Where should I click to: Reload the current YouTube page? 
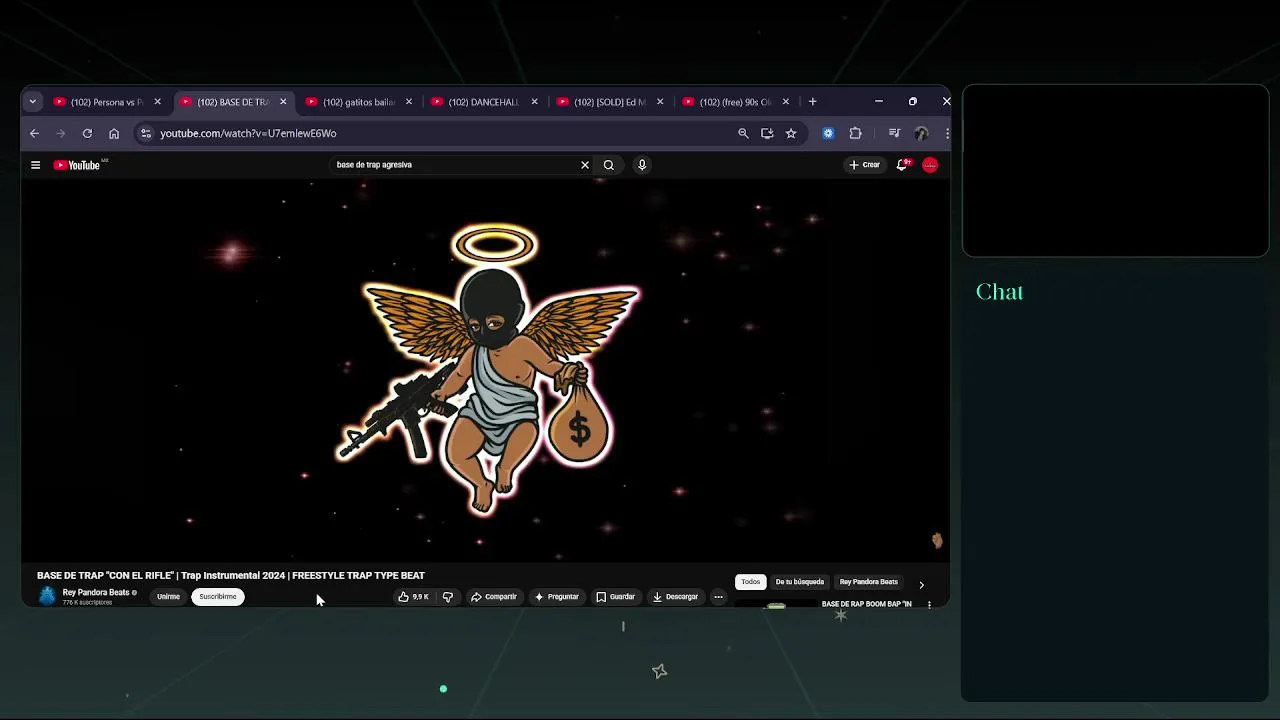point(87,133)
